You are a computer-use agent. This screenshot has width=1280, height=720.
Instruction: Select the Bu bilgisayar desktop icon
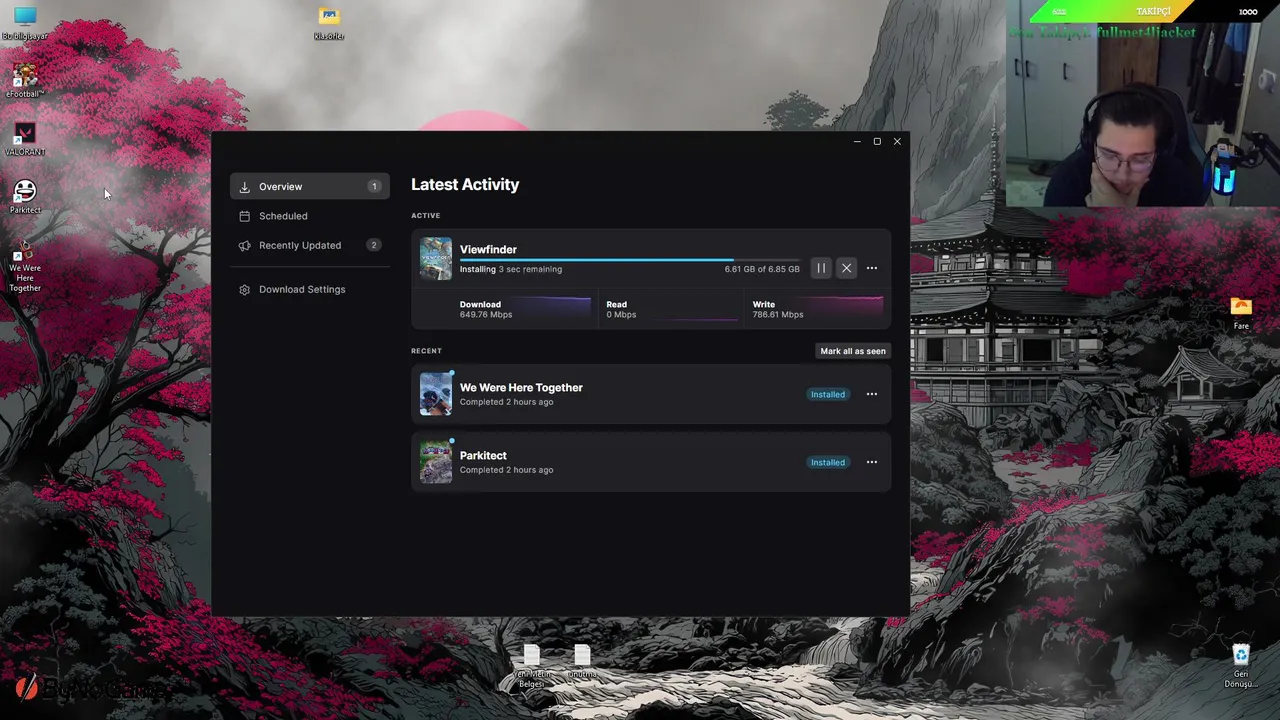pyautogui.click(x=25, y=23)
